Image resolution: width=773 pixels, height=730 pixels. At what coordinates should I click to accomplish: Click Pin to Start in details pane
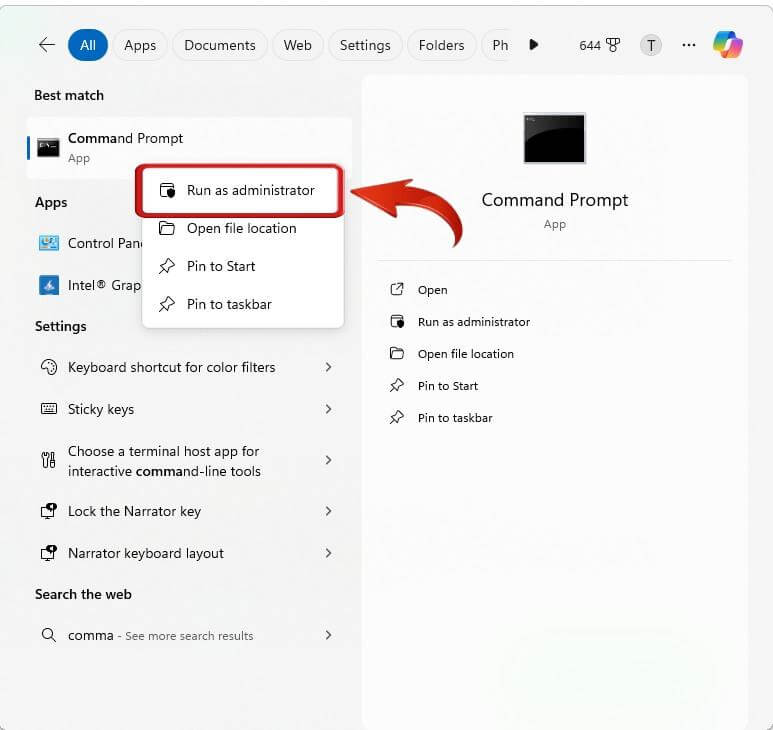(x=448, y=386)
